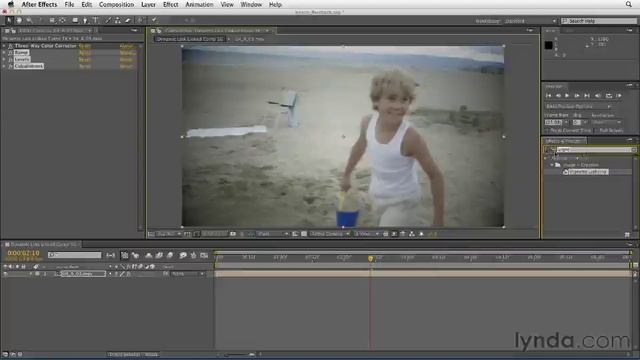Expand the Levels effect properties
Screen dimensions: 640x360
(4, 59)
